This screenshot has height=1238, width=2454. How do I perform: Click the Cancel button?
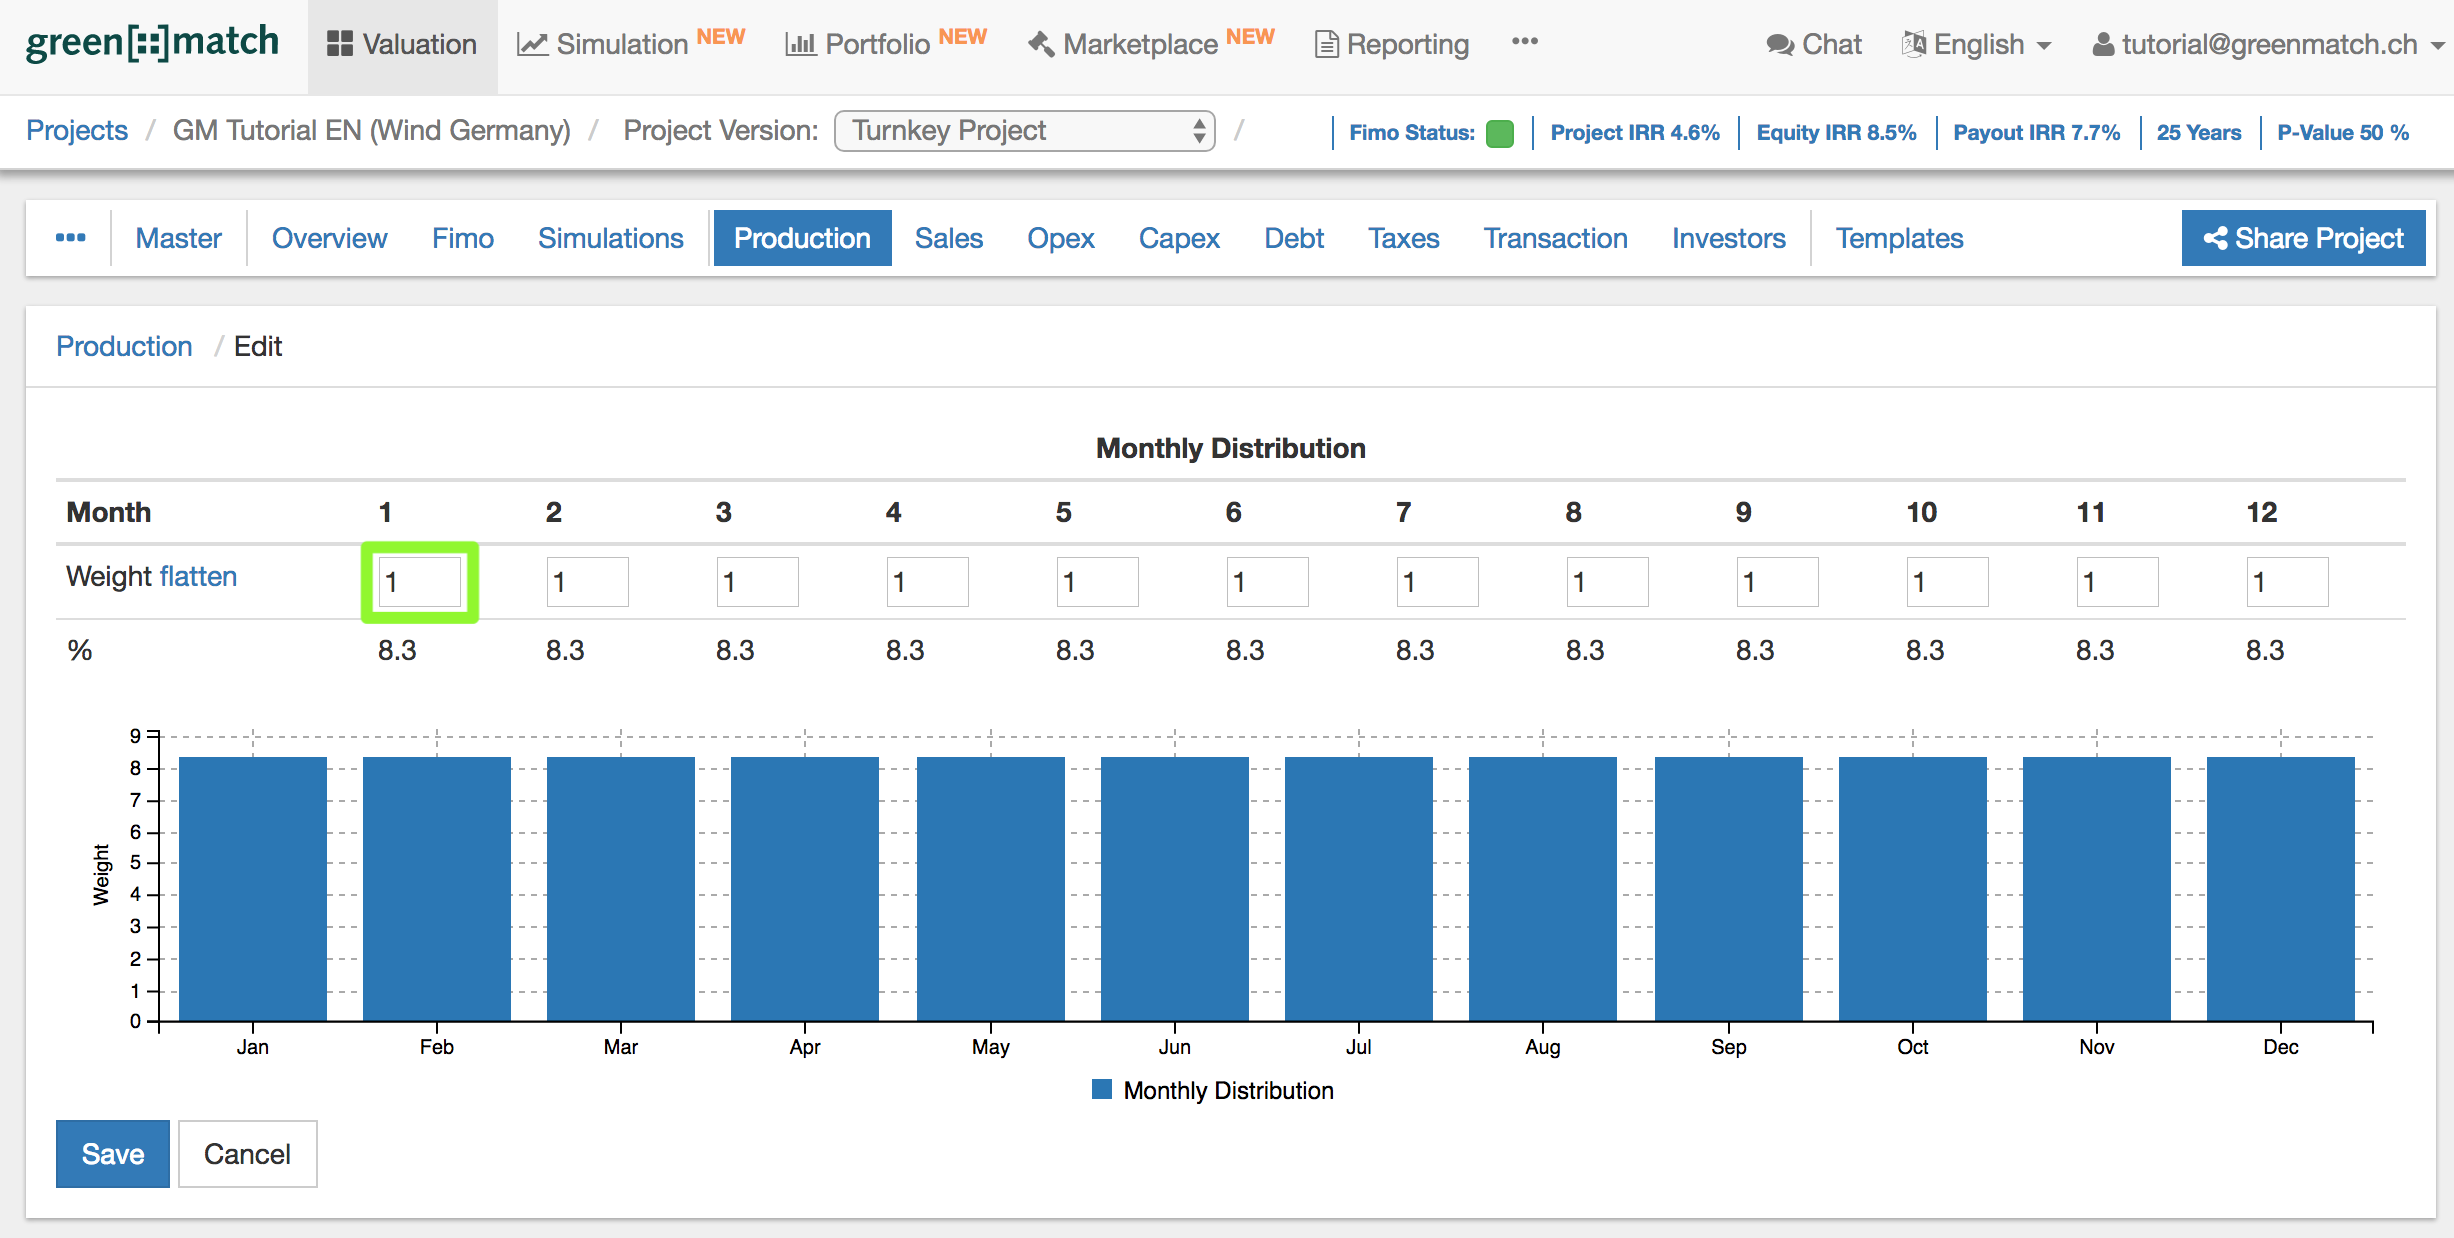click(x=247, y=1154)
